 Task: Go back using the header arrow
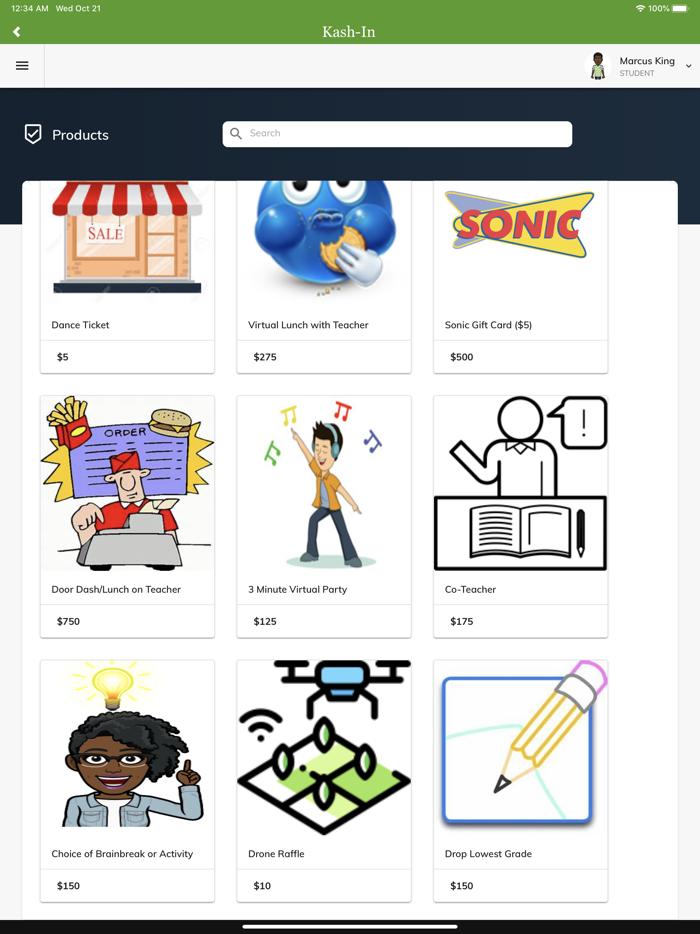17,32
